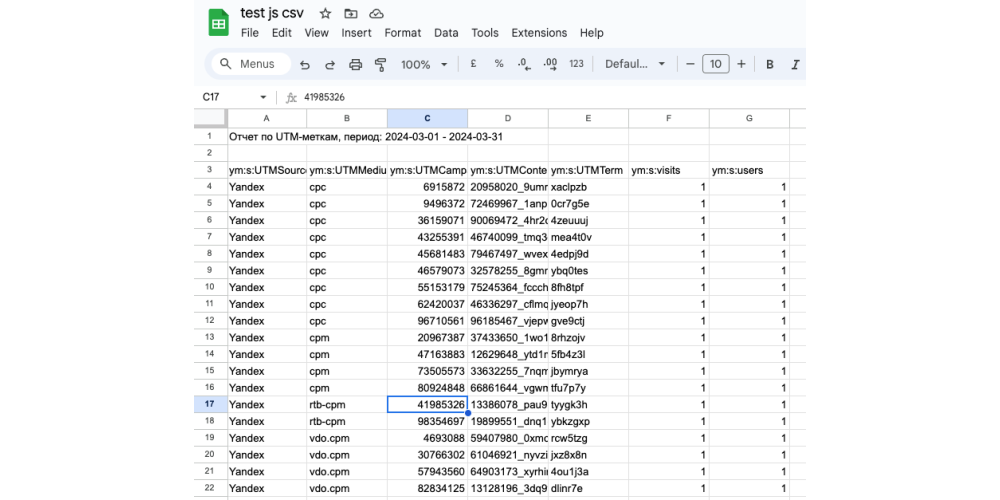The image size is (1000, 500).
Task: Select the cell with 41985326
Action: [x=427, y=404]
